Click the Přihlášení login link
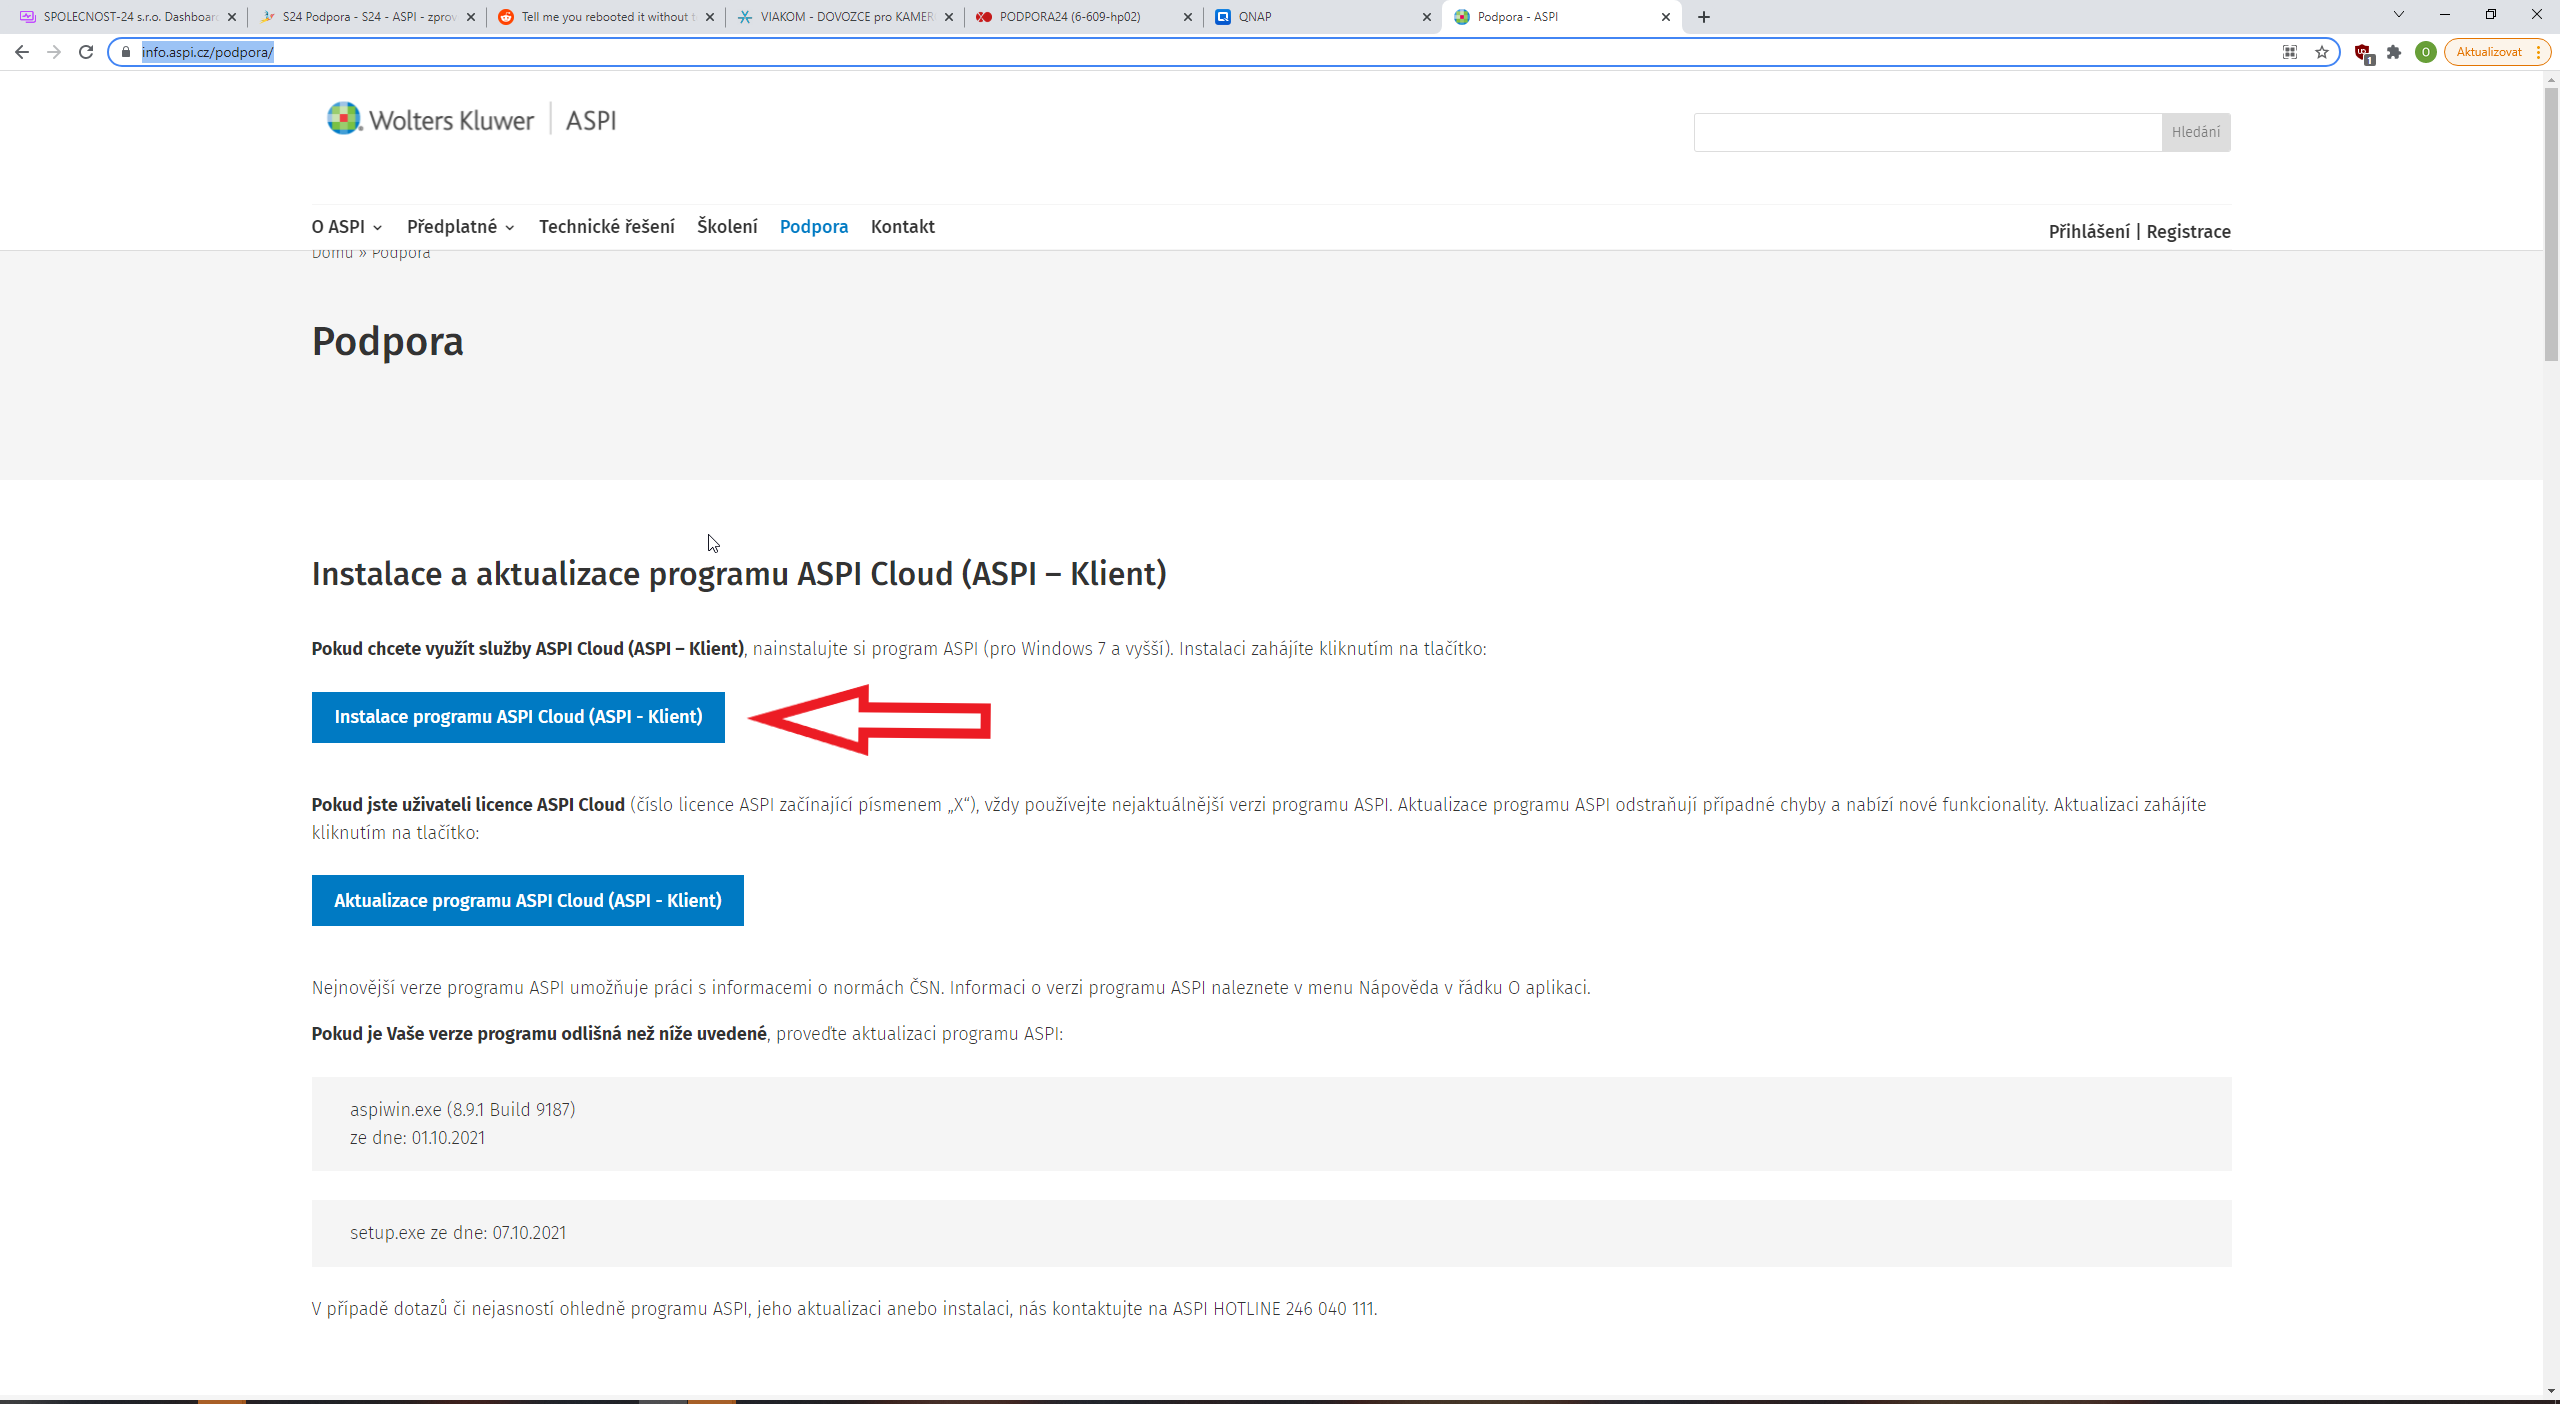The image size is (2560, 1404). tap(2089, 232)
